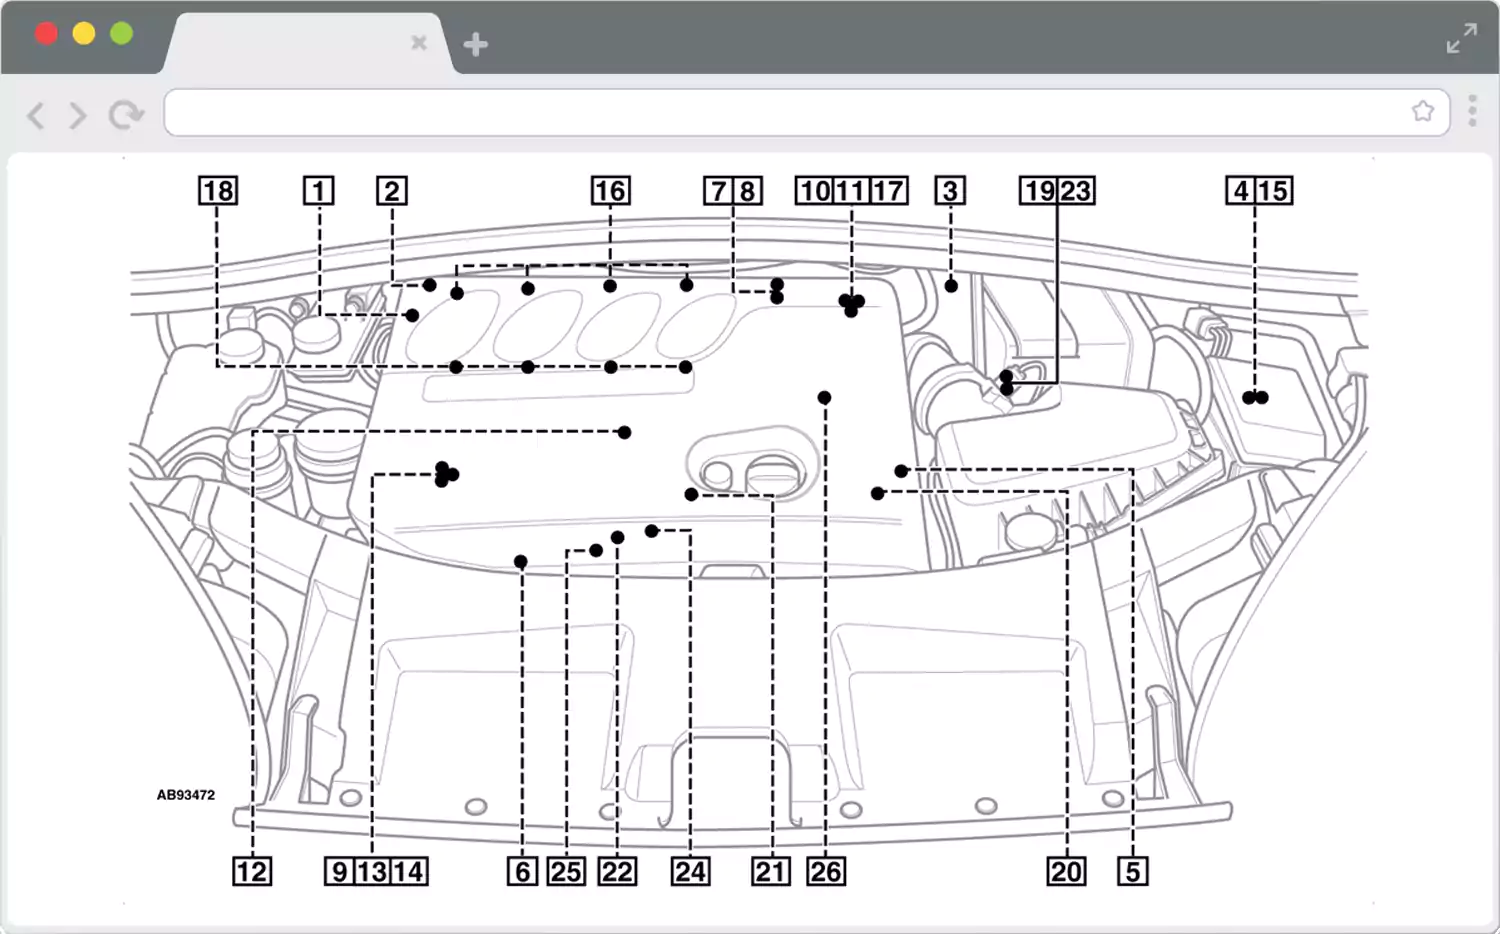Close the current browser tab
The width and height of the screenshot is (1500, 934).
click(x=419, y=43)
